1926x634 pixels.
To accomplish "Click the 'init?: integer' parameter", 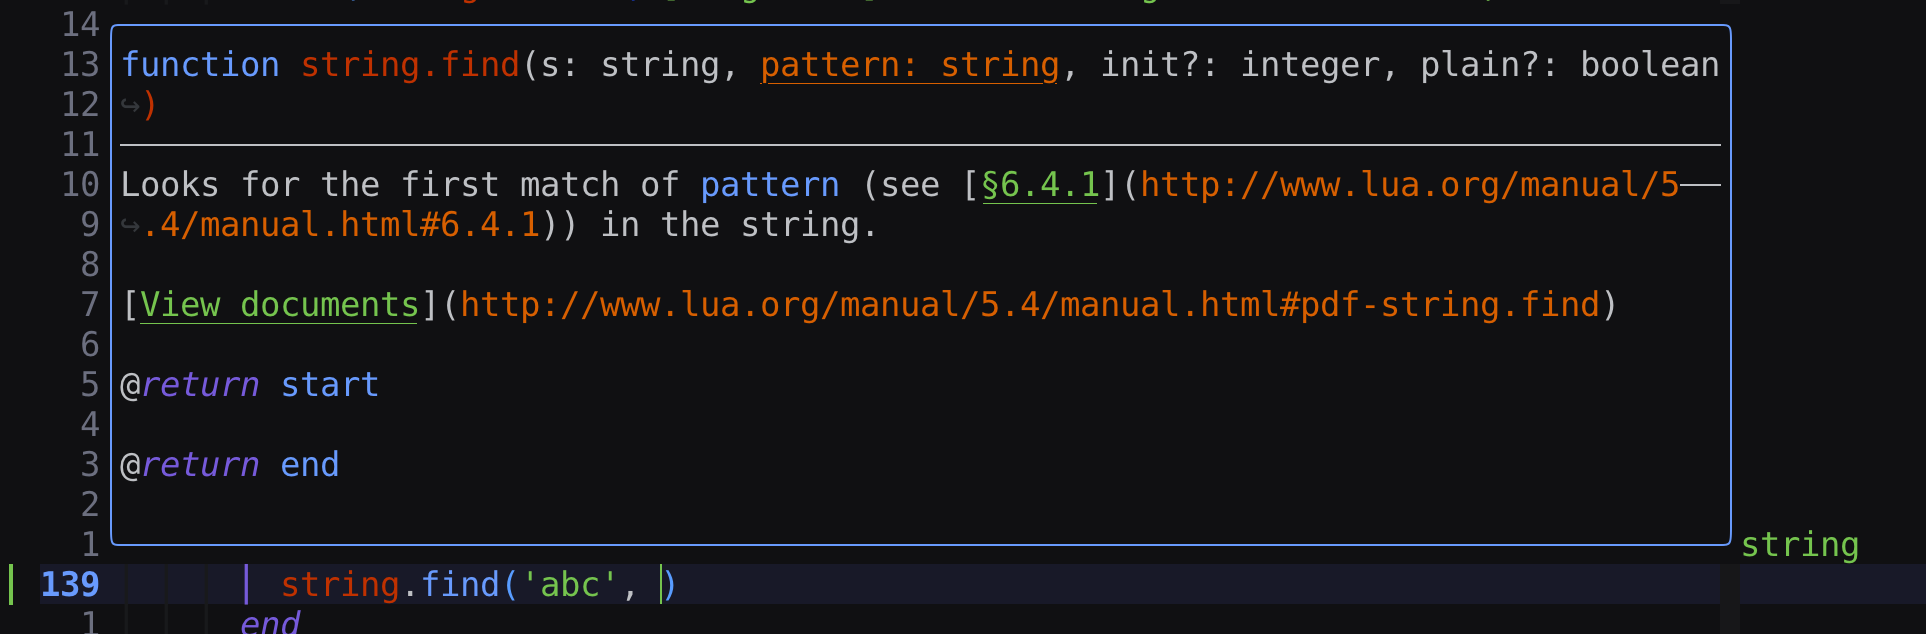I will (x=1239, y=65).
